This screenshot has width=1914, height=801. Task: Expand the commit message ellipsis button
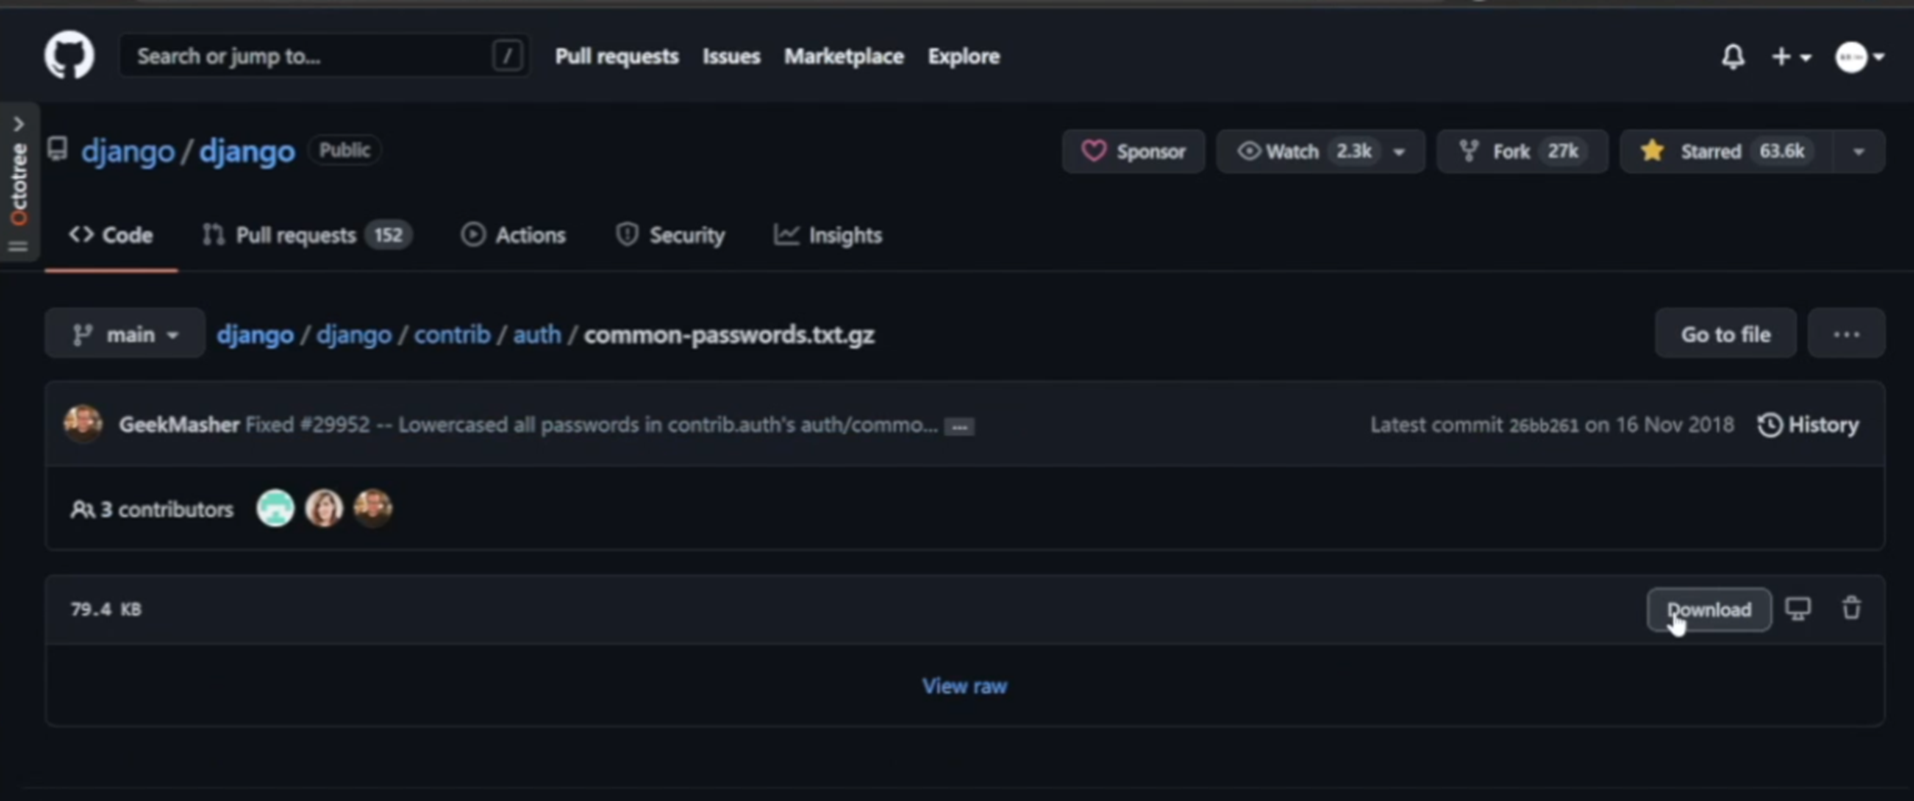(959, 427)
